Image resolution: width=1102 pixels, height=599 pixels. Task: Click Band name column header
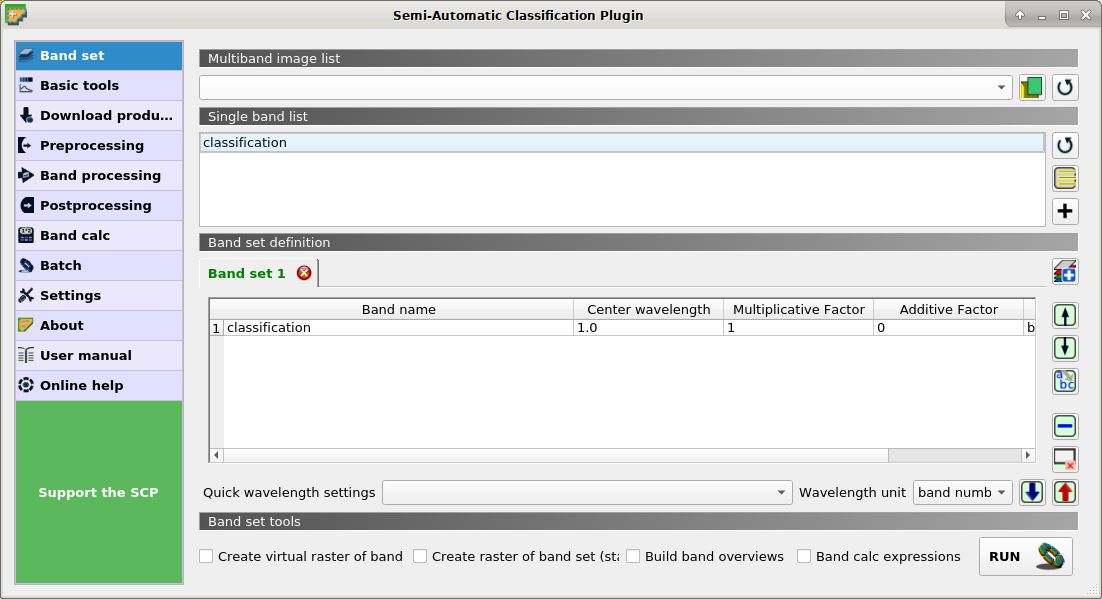pyautogui.click(x=398, y=309)
